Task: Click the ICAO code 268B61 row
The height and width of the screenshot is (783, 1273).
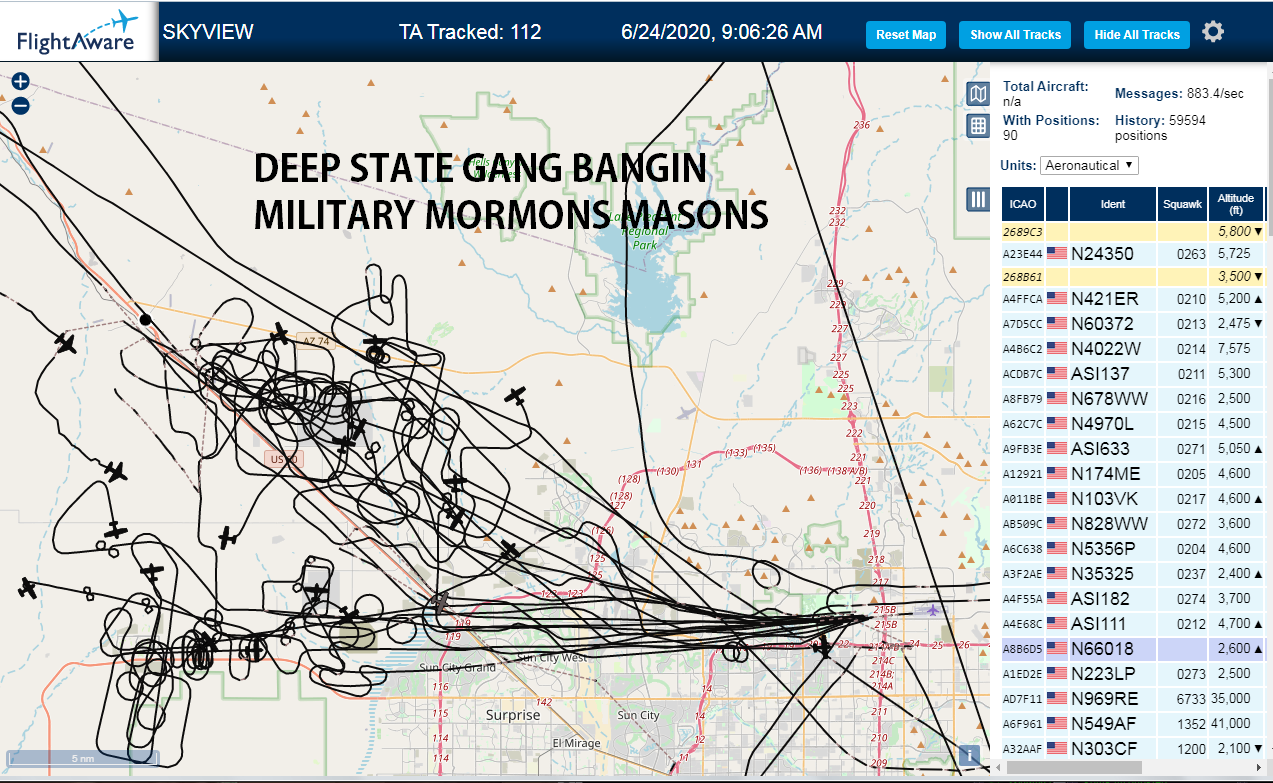Action: click(1134, 276)
